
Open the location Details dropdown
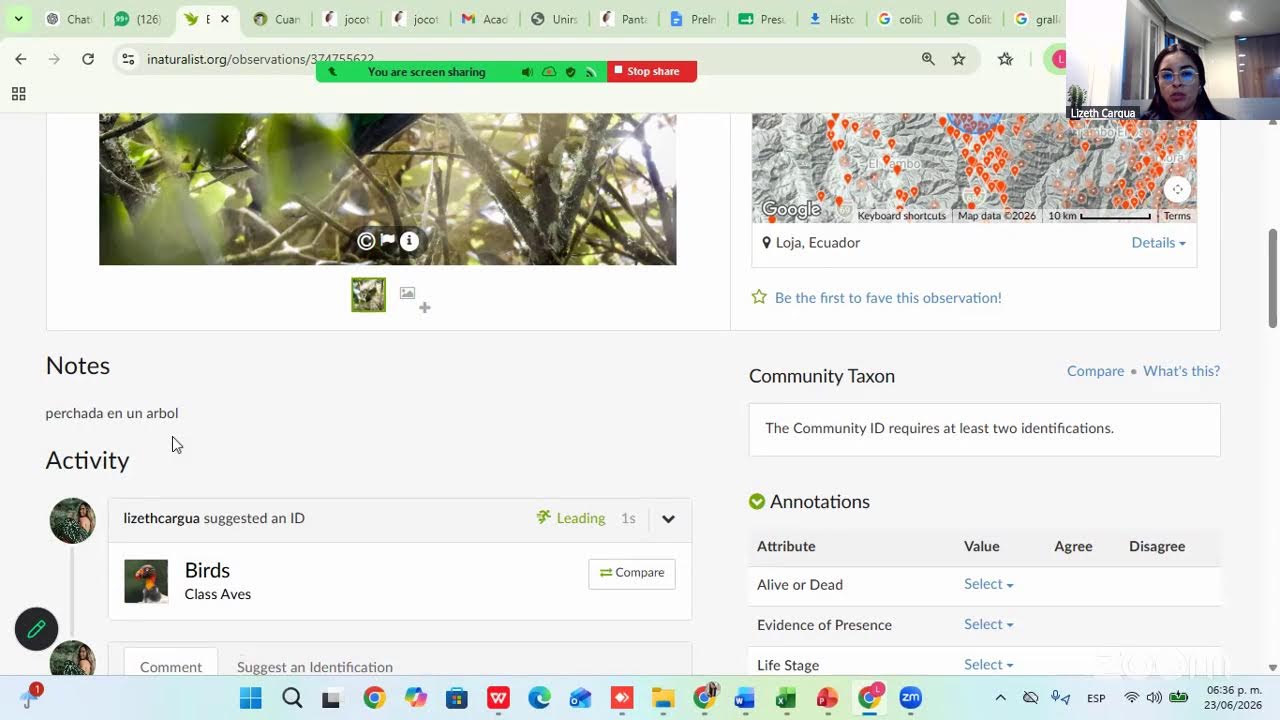[x=1158, y=242]
